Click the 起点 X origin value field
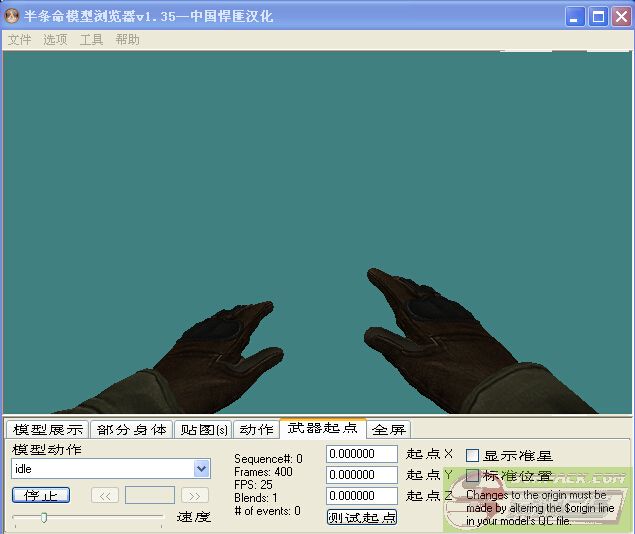Screen dimensions: 635x534 coord(362,454)
